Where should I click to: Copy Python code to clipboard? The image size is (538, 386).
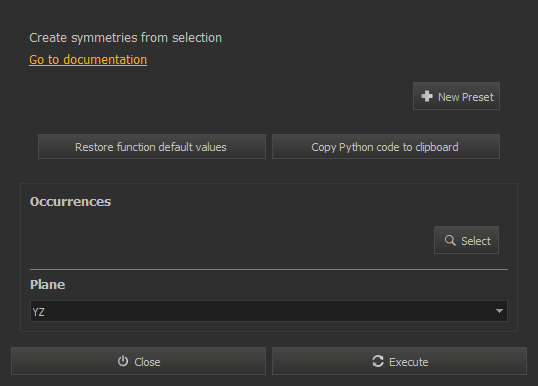point(386,147)
